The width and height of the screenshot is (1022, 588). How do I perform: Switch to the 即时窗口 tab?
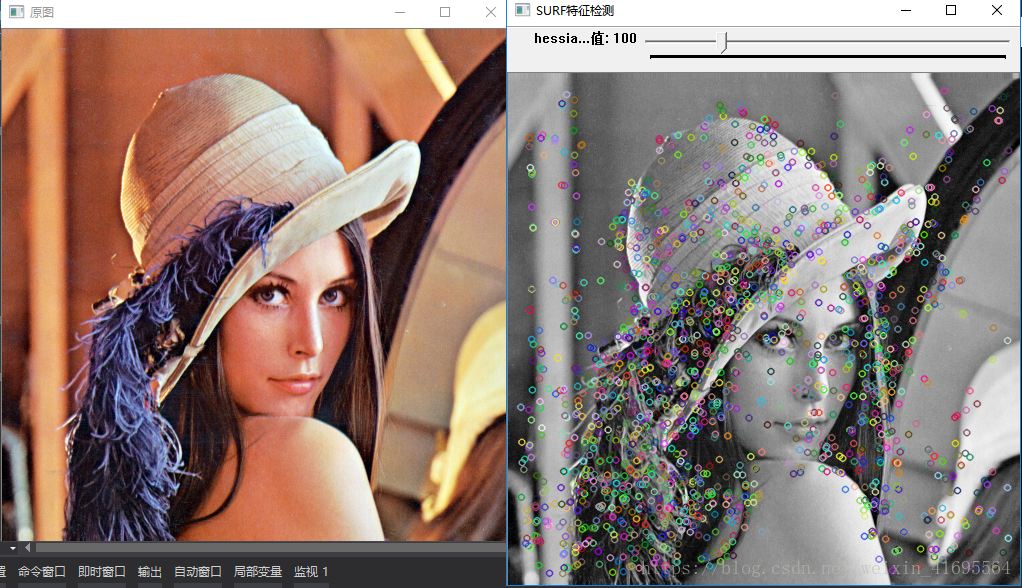(102, 572)
